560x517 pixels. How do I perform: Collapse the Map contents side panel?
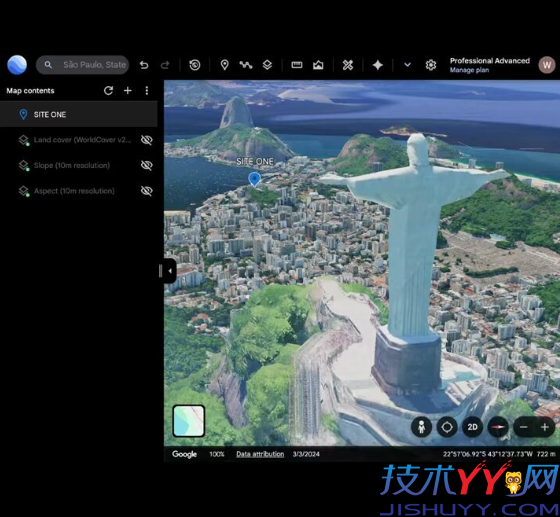tap(170, 271)
